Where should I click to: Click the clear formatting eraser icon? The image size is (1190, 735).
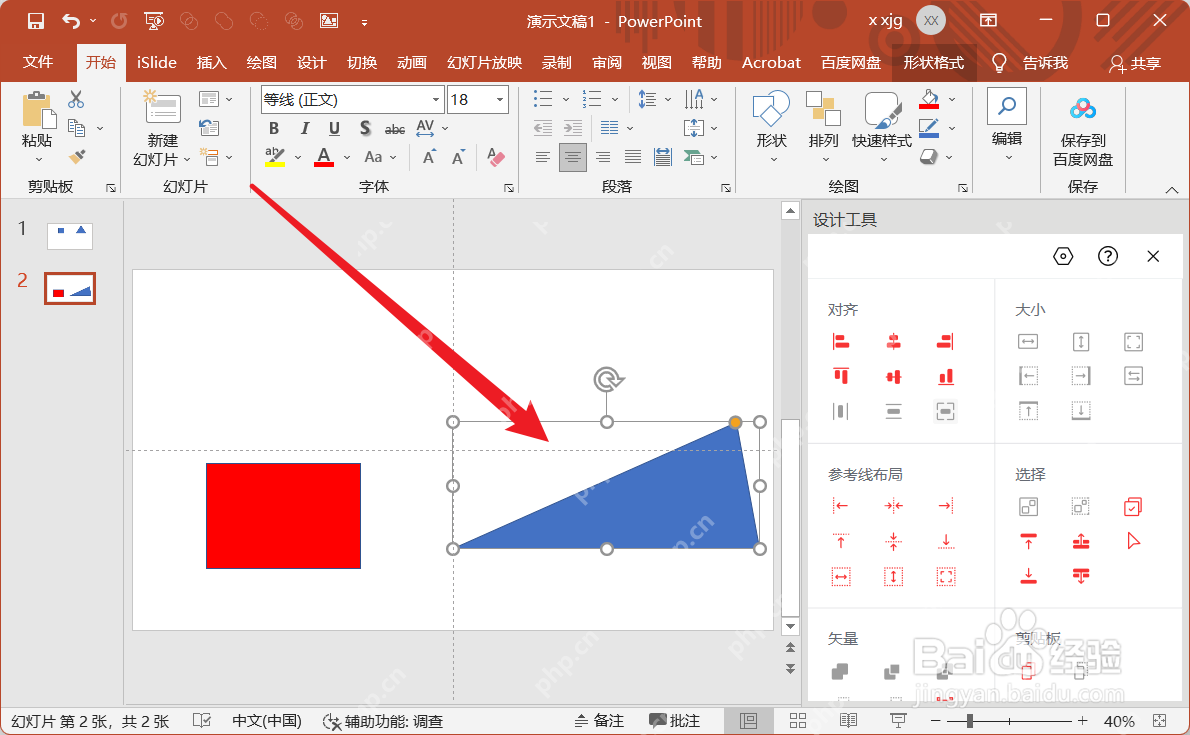(496, 157)
